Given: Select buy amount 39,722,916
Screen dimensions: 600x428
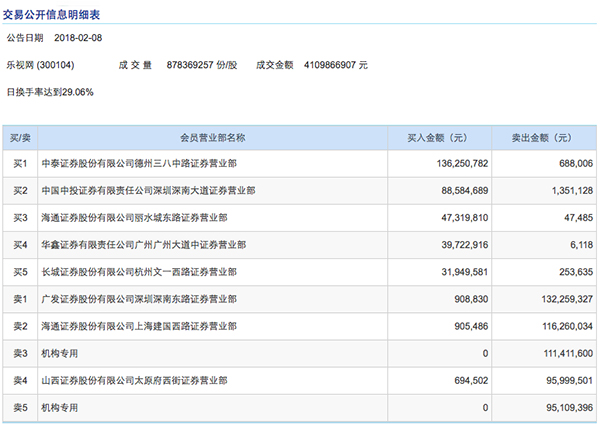Looking at the screenshot, I should 465,245.
